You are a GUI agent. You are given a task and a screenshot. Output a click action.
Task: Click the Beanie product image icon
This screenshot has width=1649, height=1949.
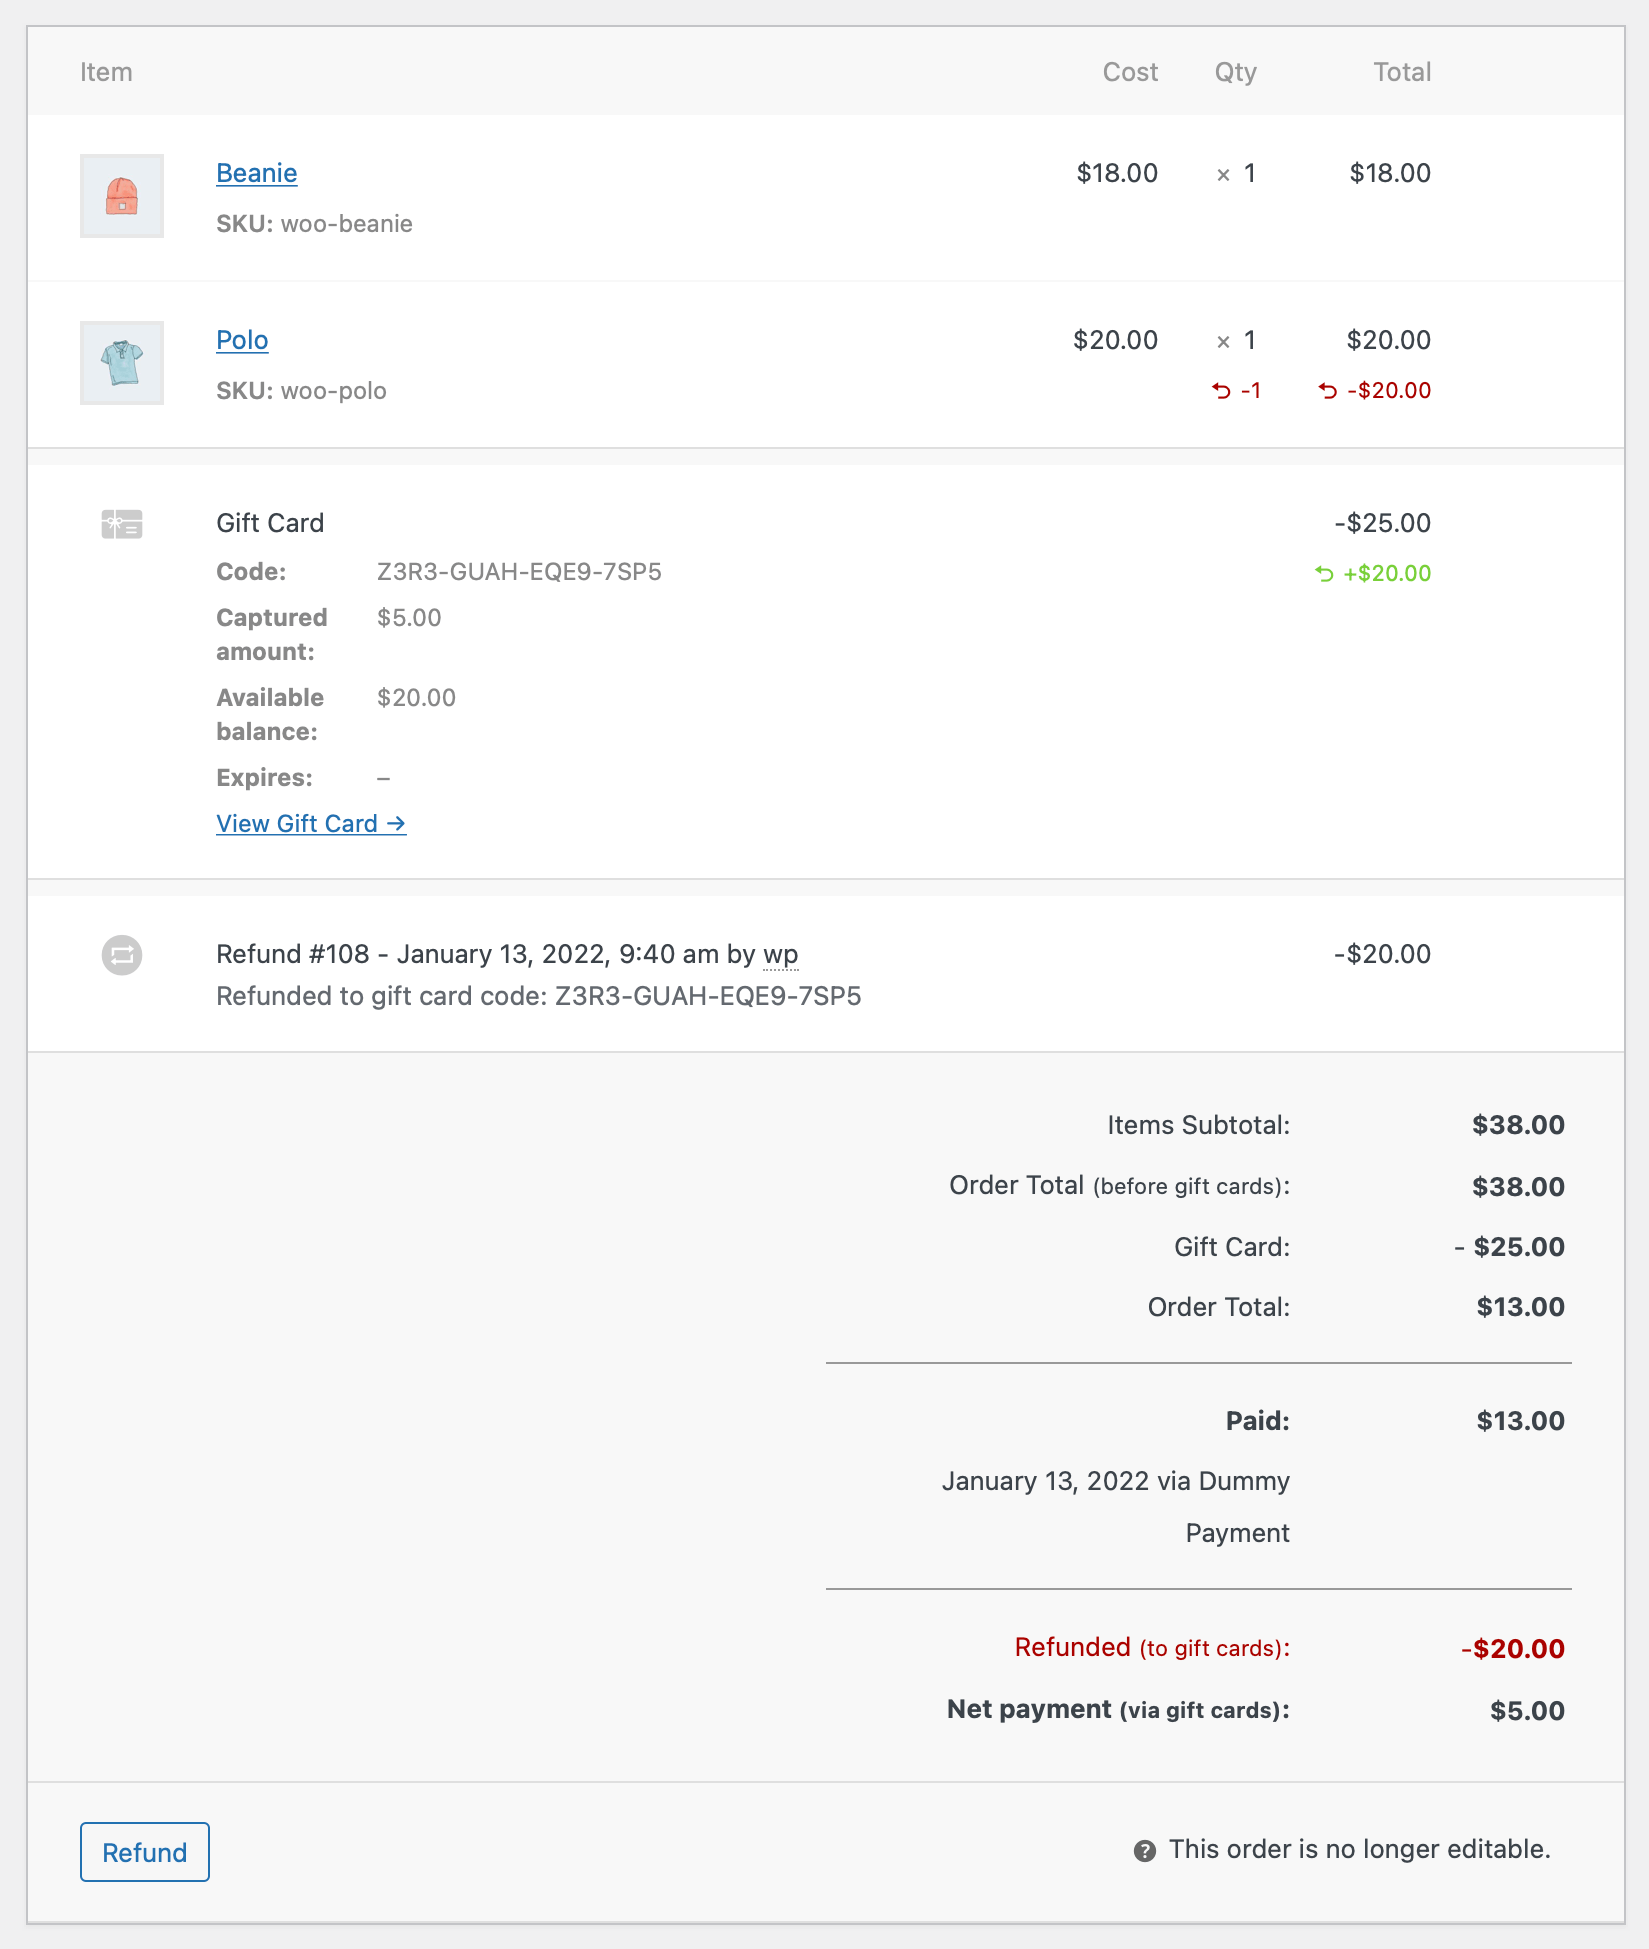tap(121, 196)
